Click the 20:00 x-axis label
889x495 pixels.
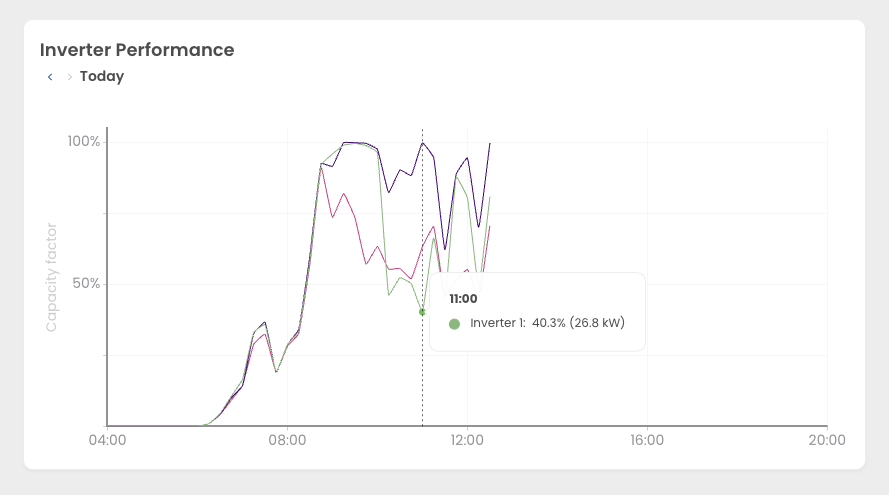pyautogui.click(x=827, y=440)
